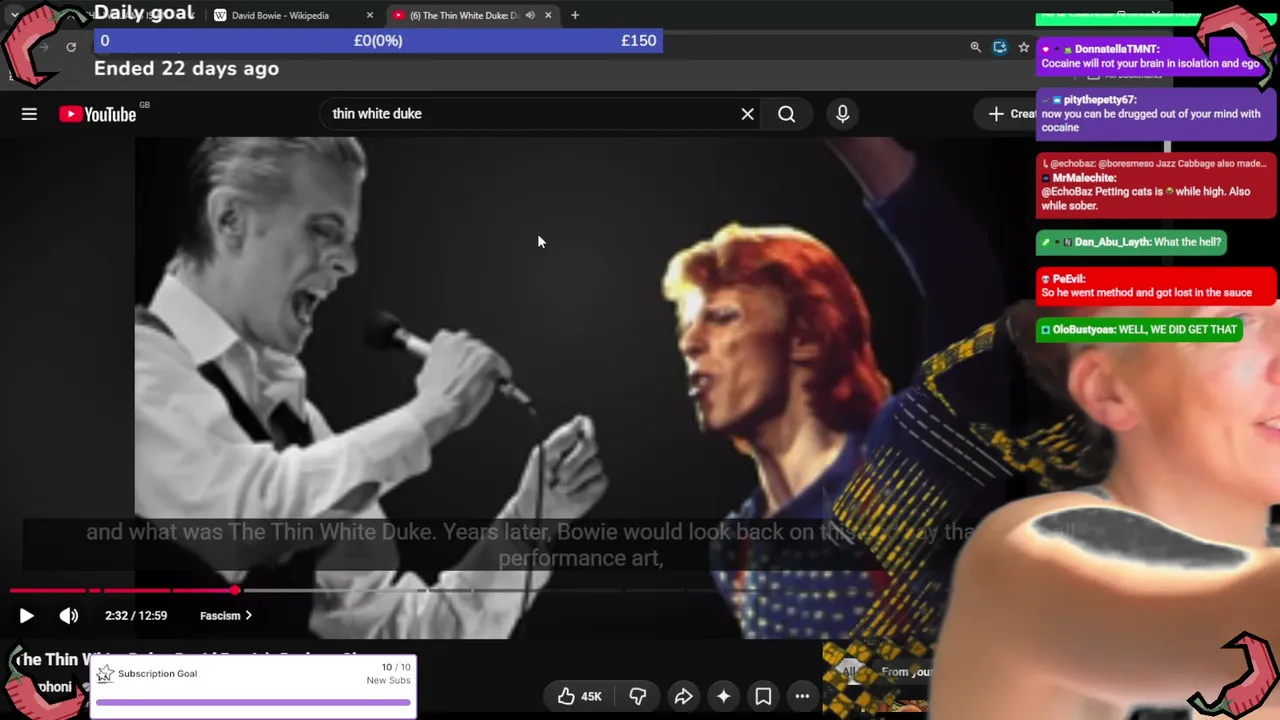Share the video via the arrow icon
Viewport: 1280px width, 720px height.
tap(684, 696)
